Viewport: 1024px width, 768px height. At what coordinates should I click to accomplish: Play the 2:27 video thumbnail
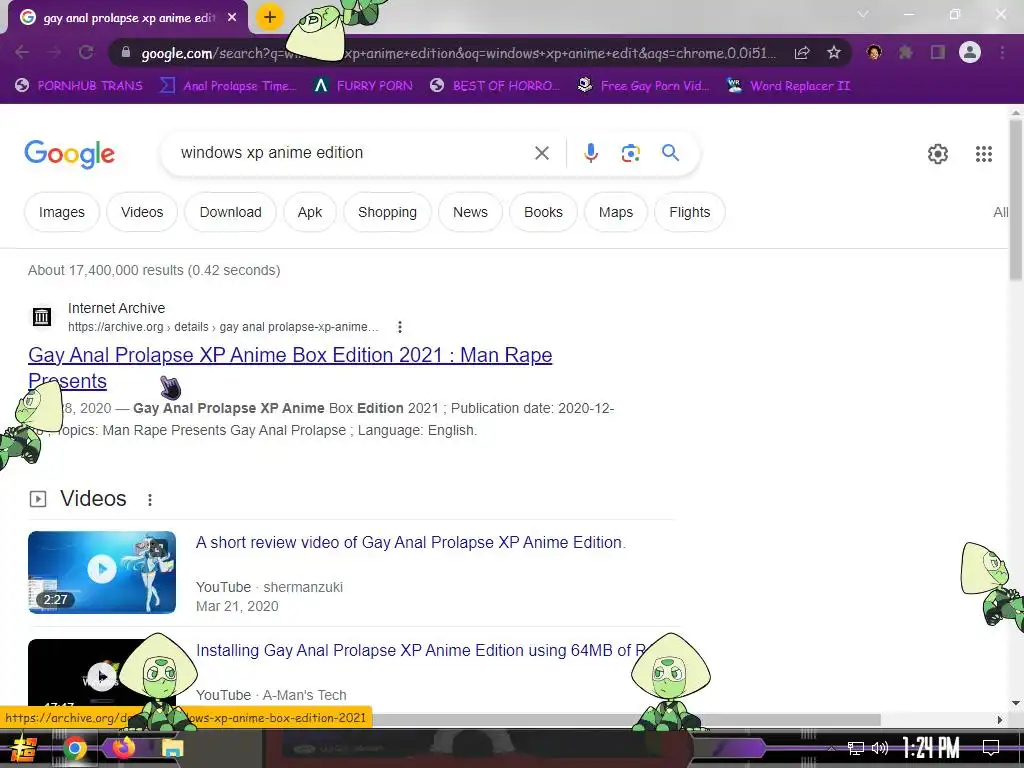(x=102, y=572)
